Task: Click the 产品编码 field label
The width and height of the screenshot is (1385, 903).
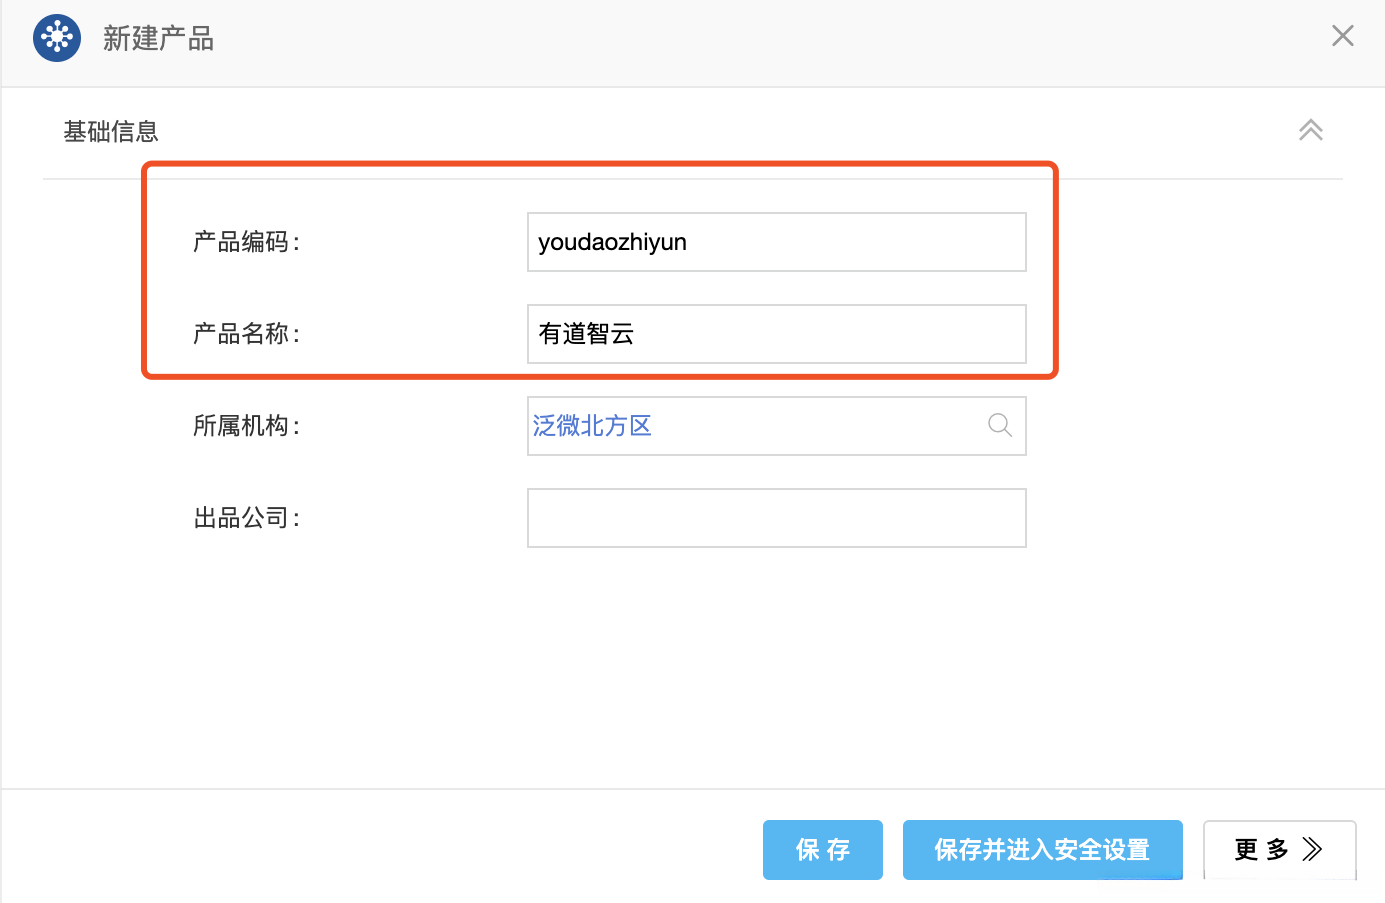Action: (x=246, y=242)
